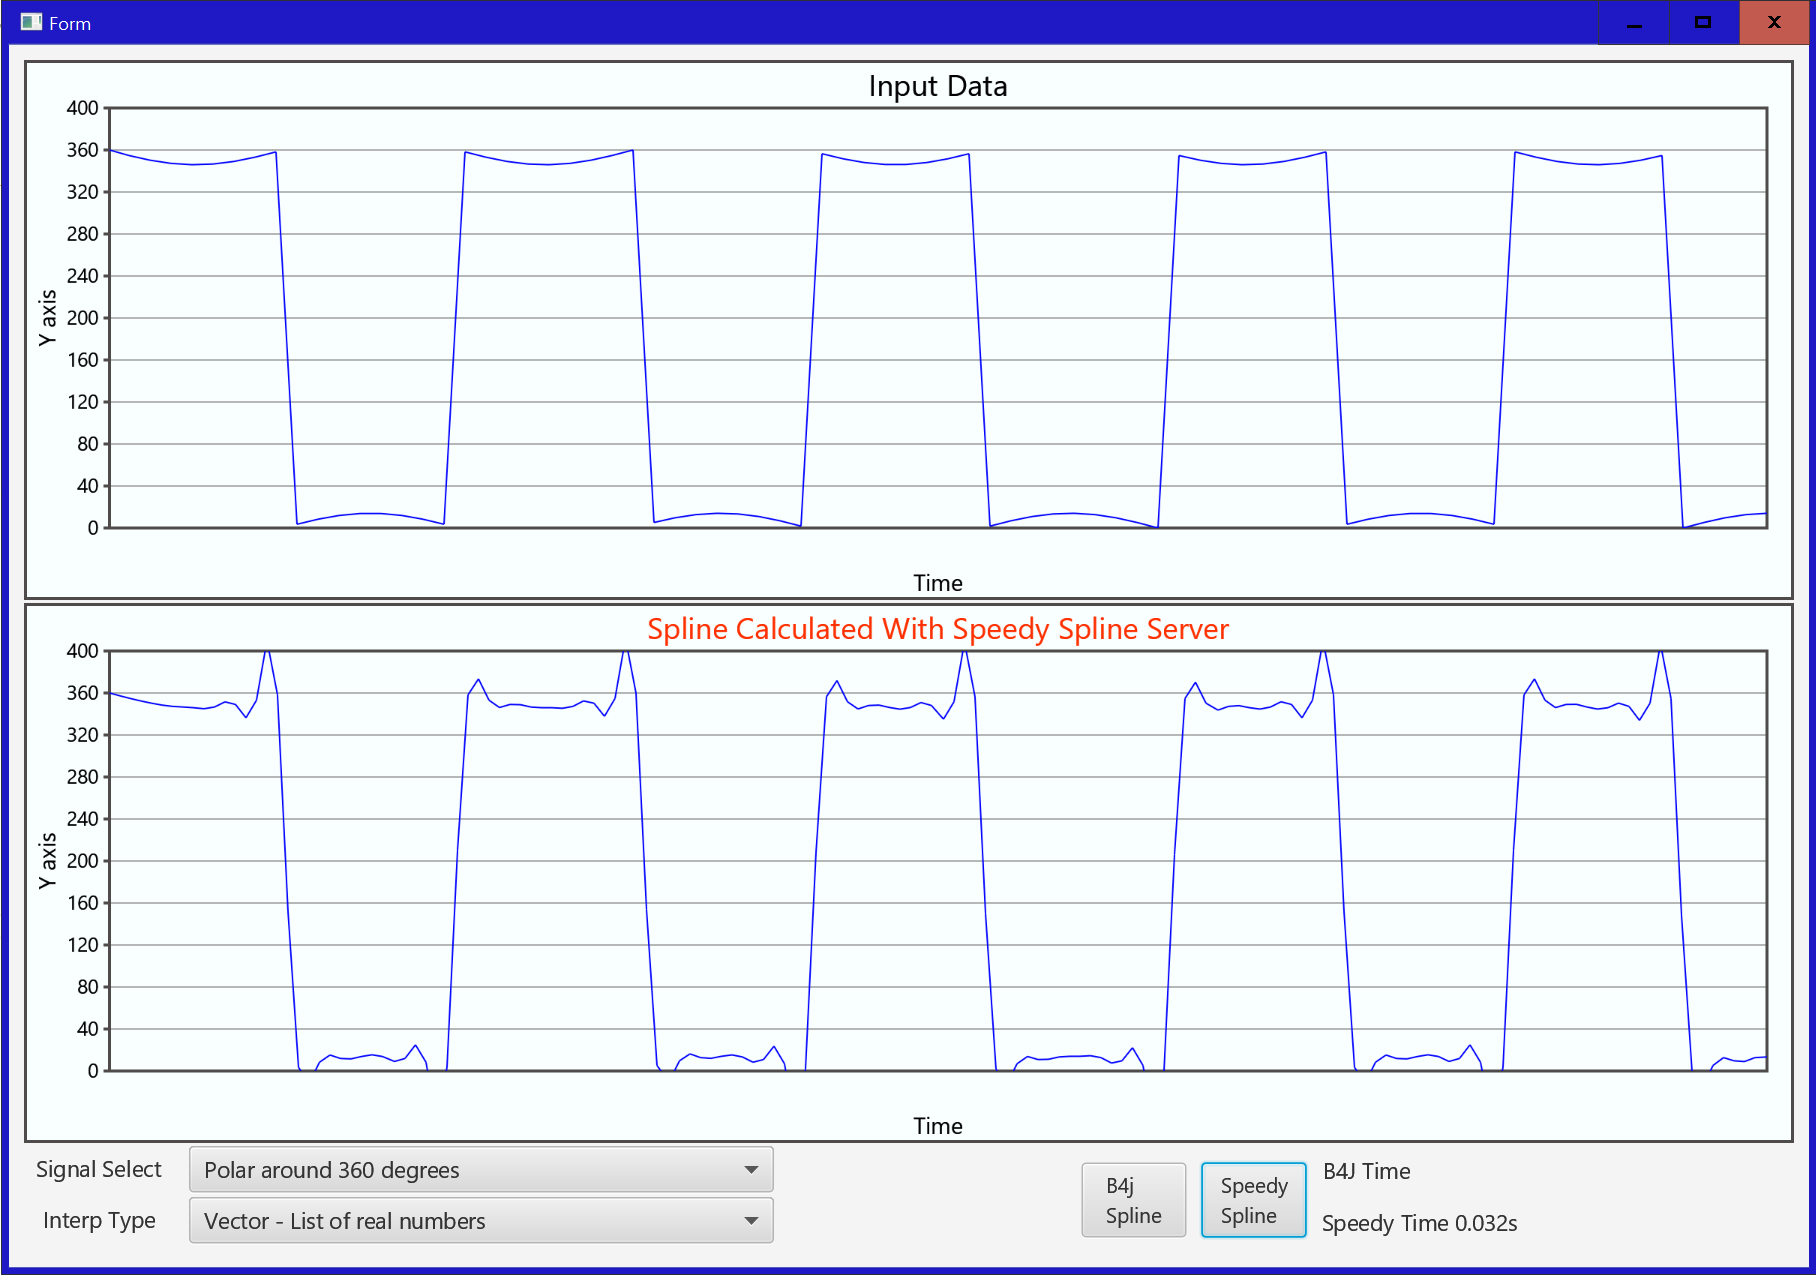This screenshot has height=1275, width=1816.
Task: Close the Form window
Action: click(1775, 22)
